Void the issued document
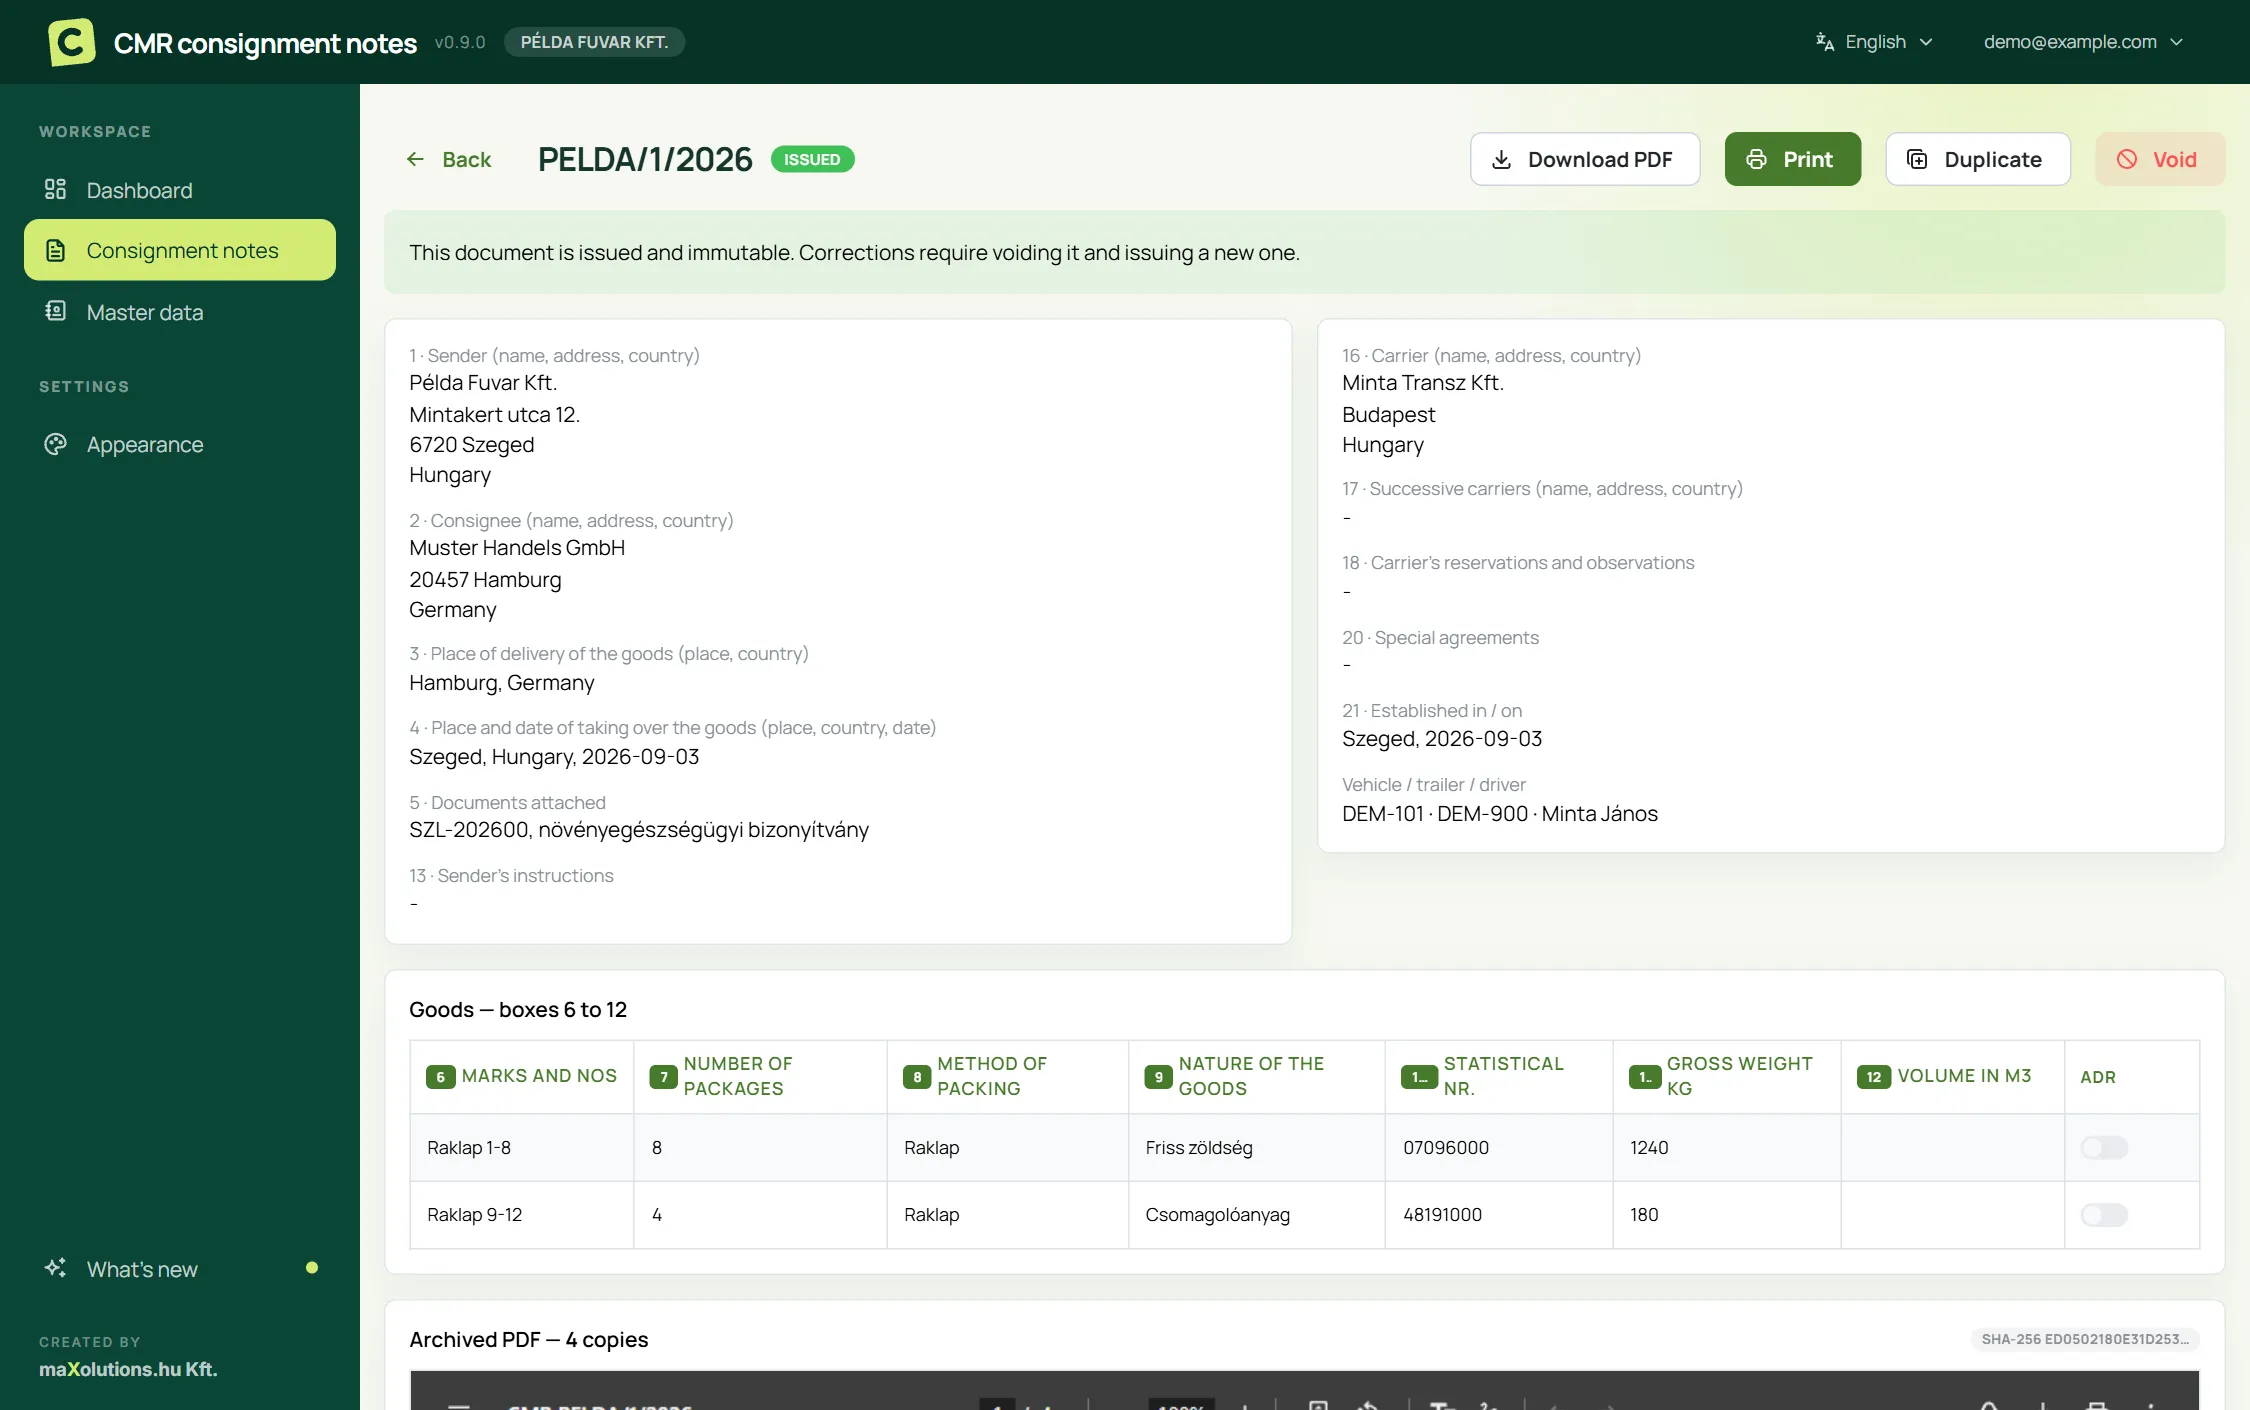This screenshot has height=1410, width=2250. point(2160,159)
